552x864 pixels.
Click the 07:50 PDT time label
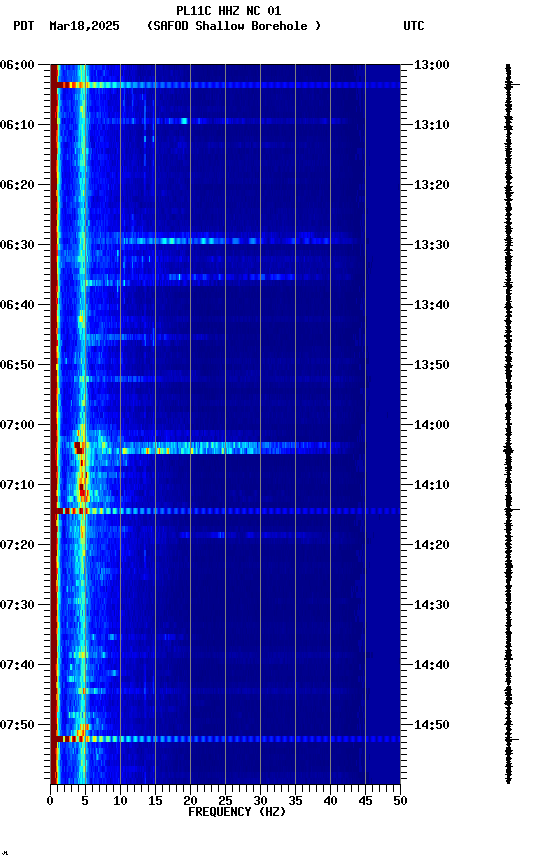click(17, 725)
